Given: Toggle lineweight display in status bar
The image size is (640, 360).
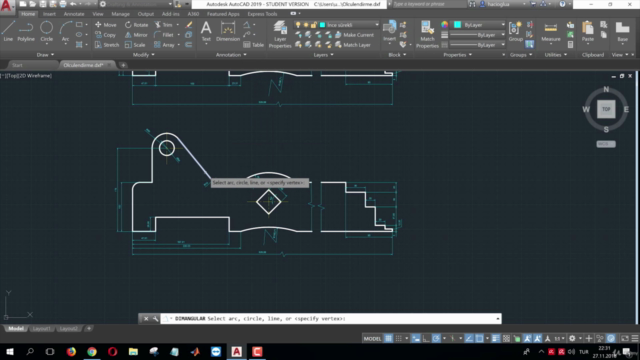Looking at the screenshot, I should pos(496,338).
